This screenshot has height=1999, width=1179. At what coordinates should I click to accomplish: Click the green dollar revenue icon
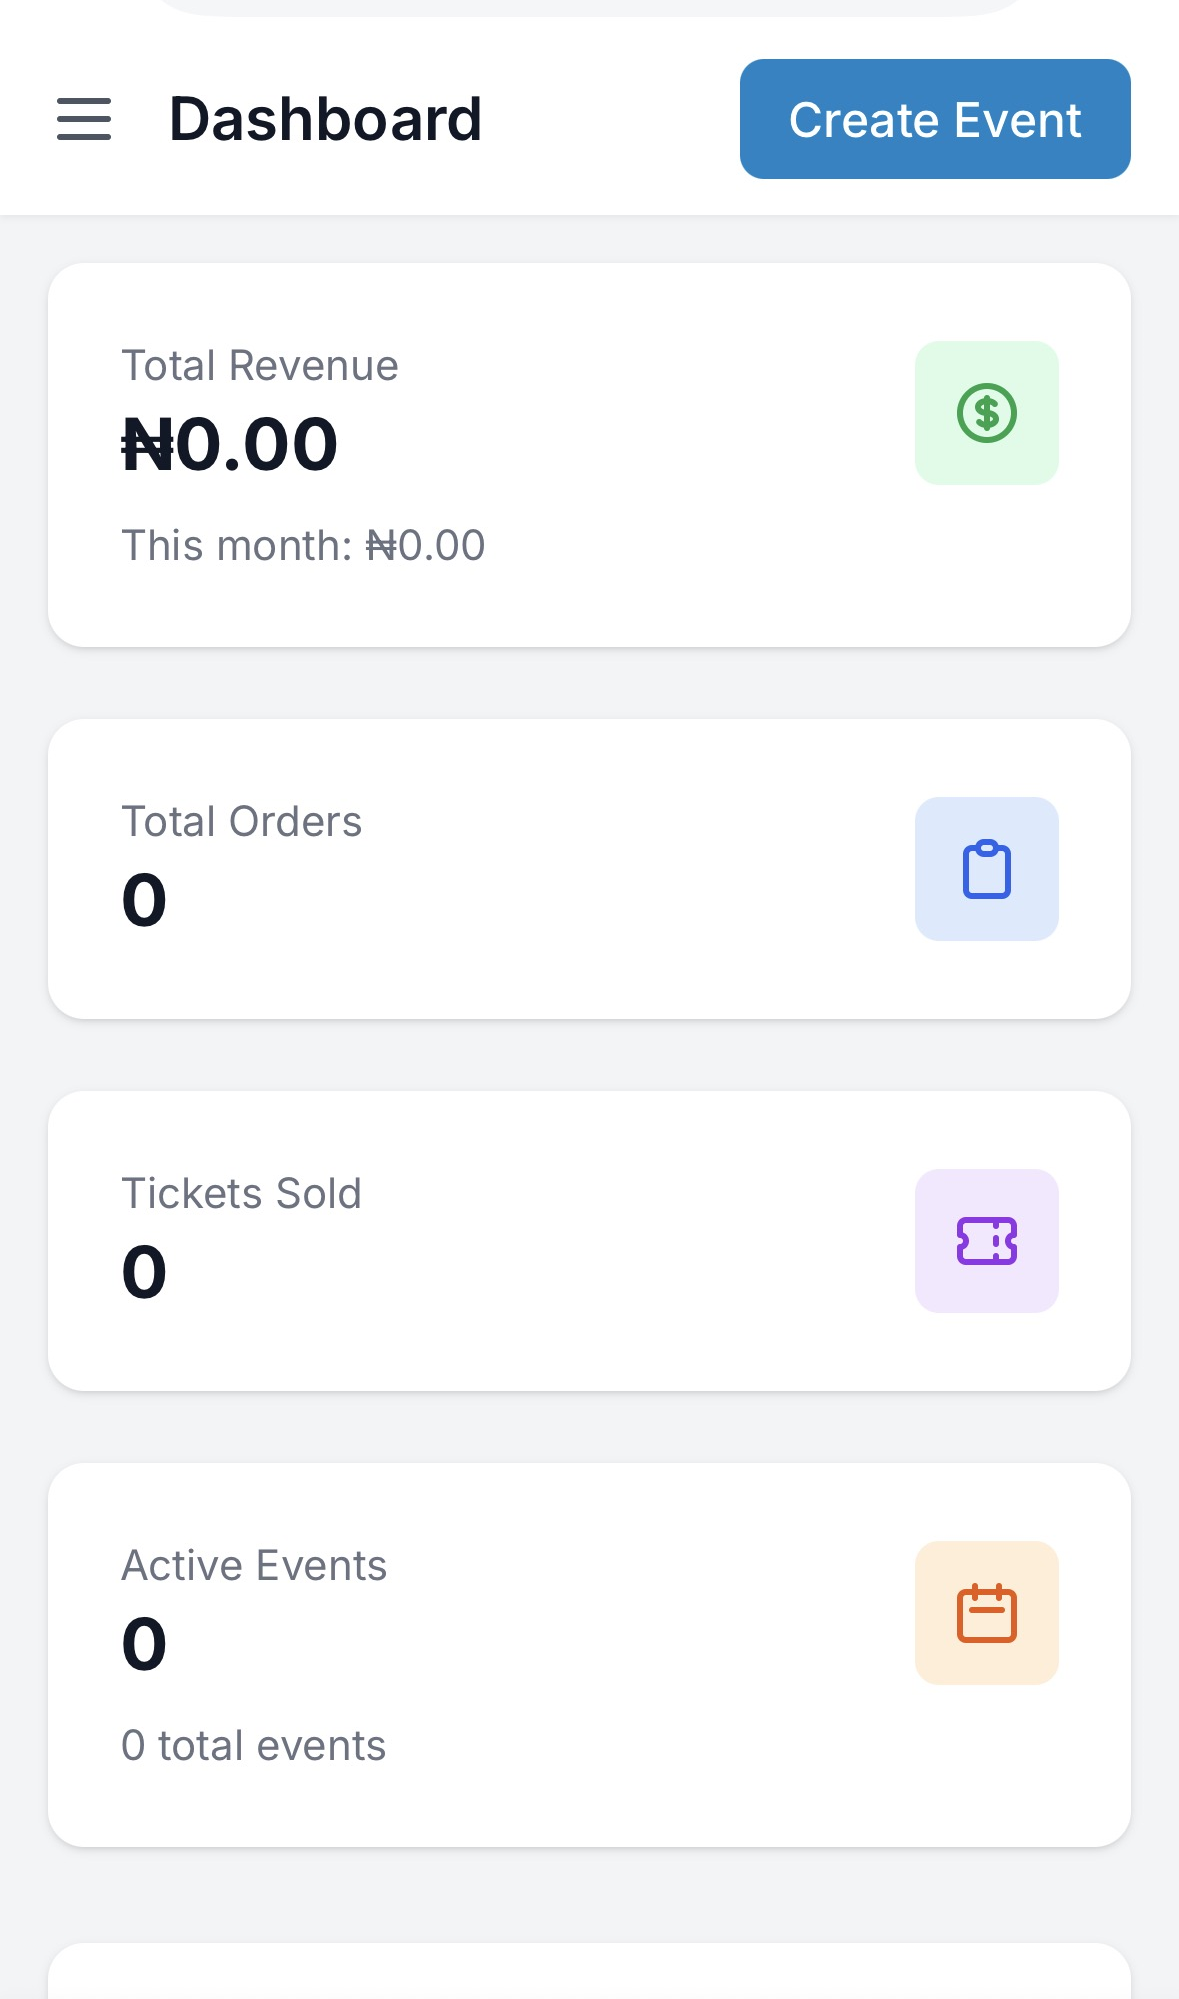point(986,413)
